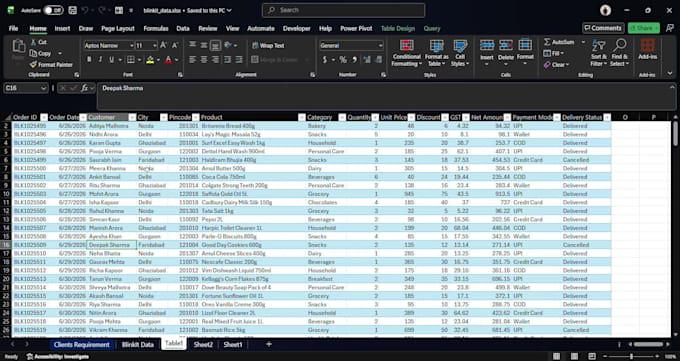Open the Power Pivot tab
This screenshot has height=361, width=680.
coord(356,28)
